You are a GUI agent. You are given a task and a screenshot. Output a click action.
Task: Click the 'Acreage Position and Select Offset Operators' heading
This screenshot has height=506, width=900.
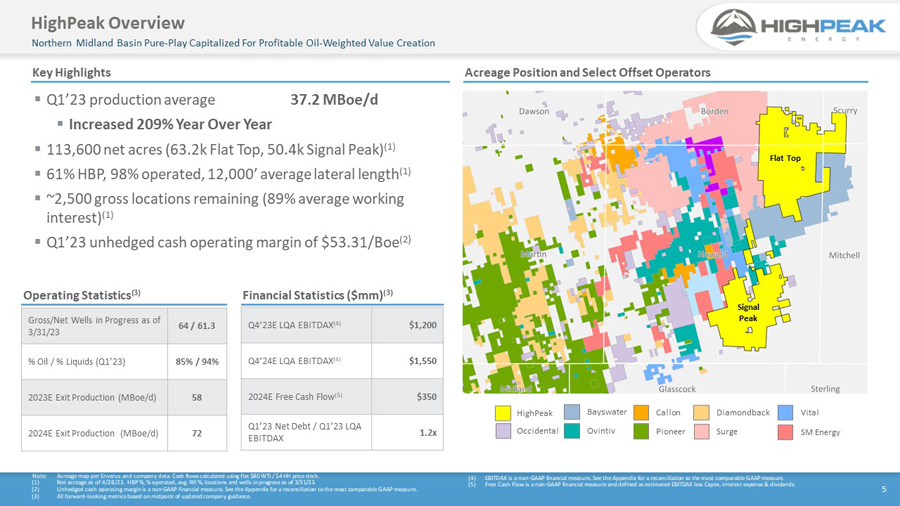coord(588,72)
